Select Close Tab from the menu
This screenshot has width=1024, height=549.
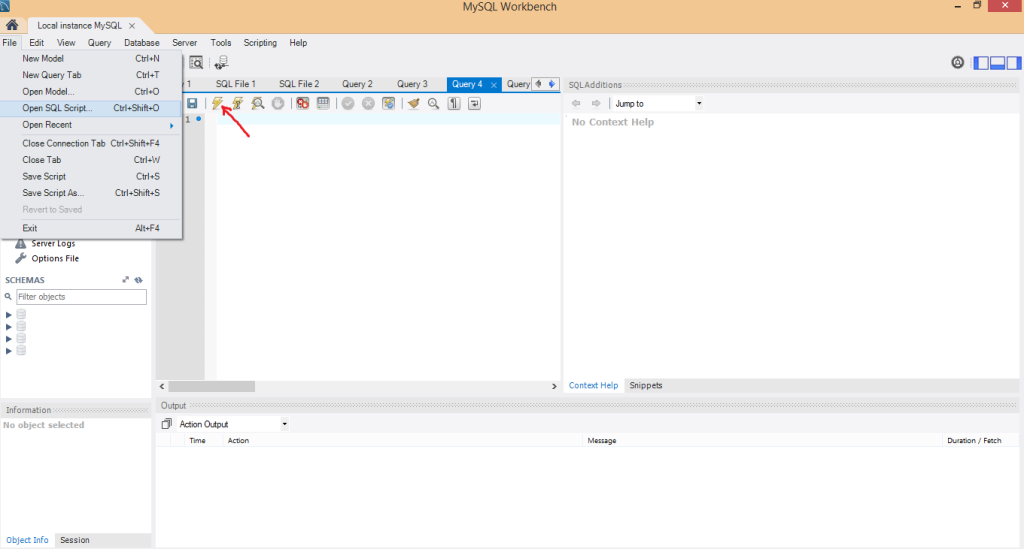(x=91, y=160)
